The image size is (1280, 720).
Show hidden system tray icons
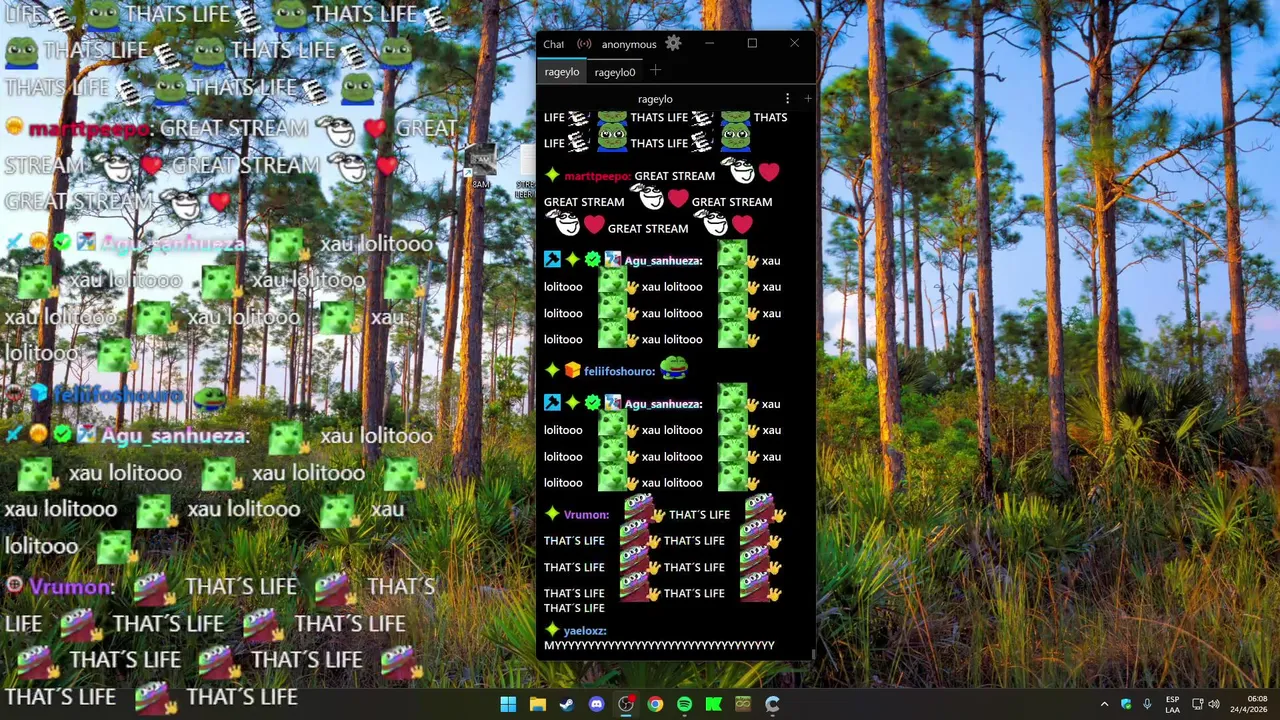[x=1104, y=704]
